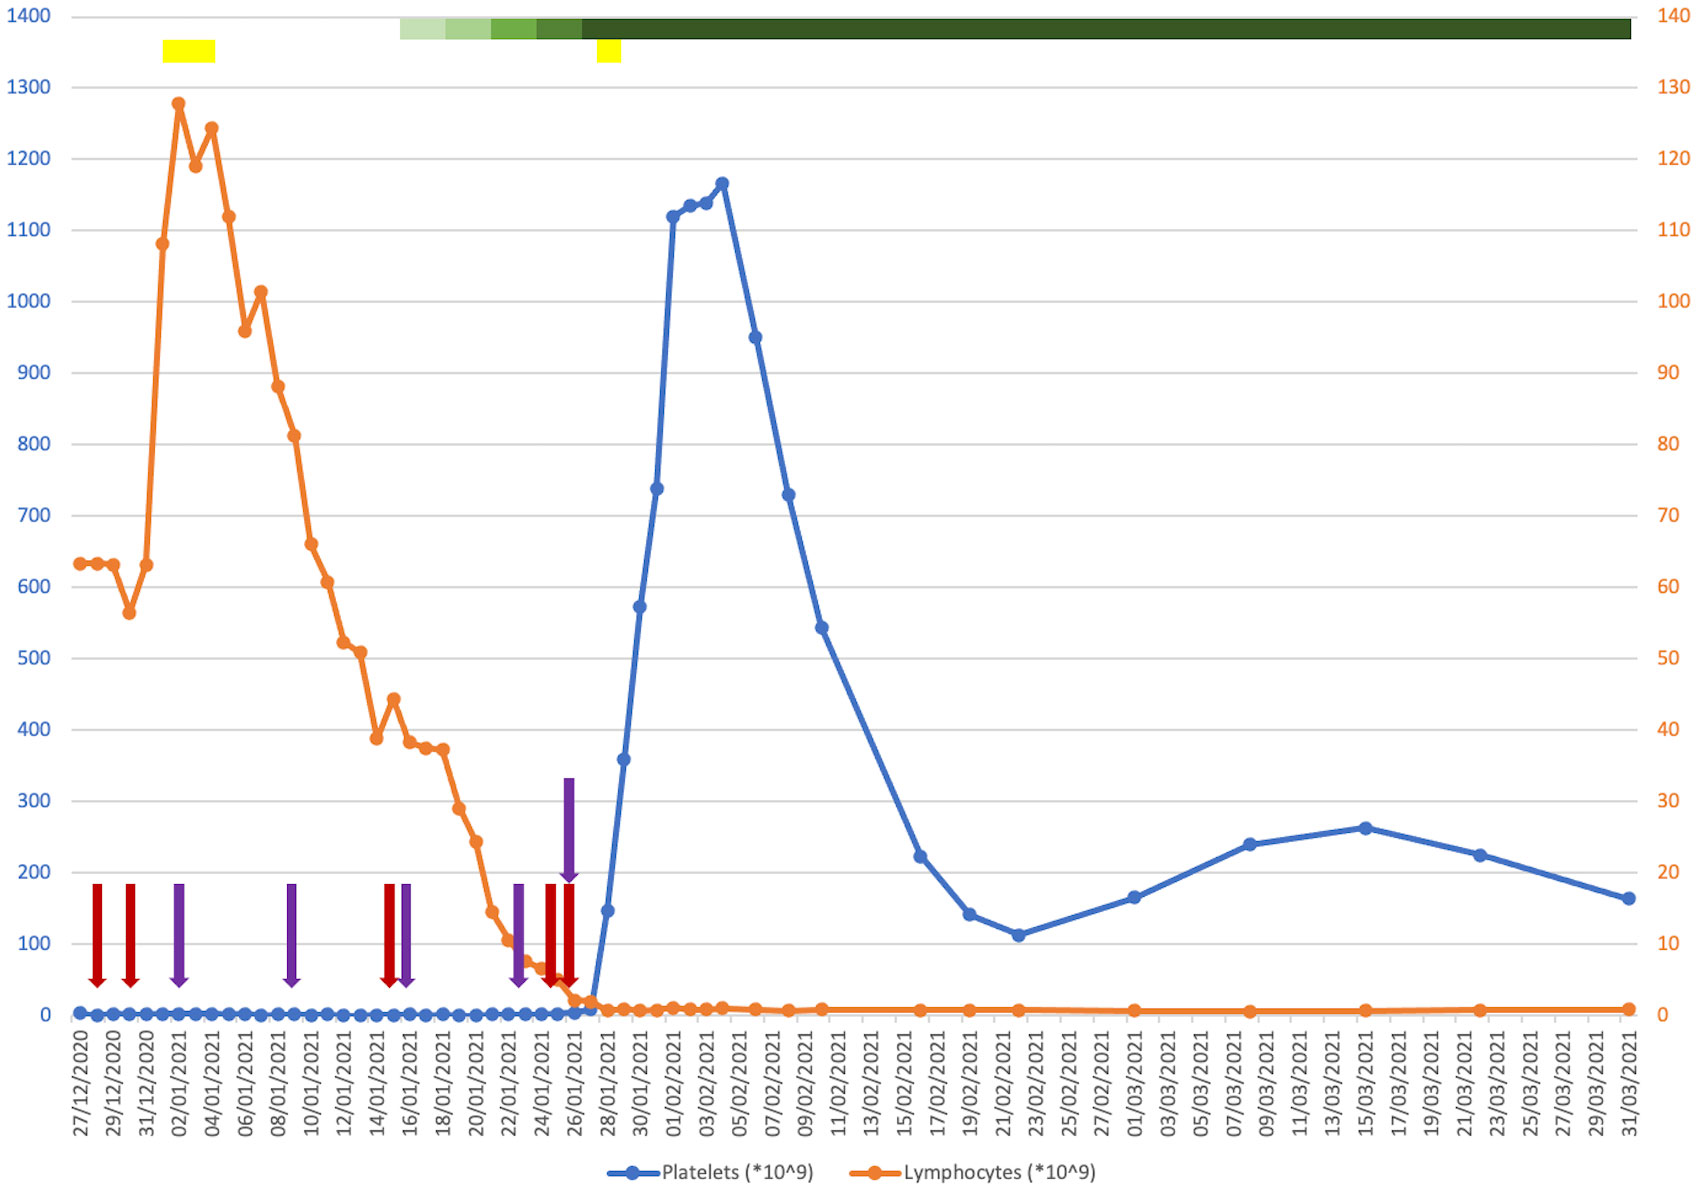Click the date label 15/03/2021

point(1366,1084)
